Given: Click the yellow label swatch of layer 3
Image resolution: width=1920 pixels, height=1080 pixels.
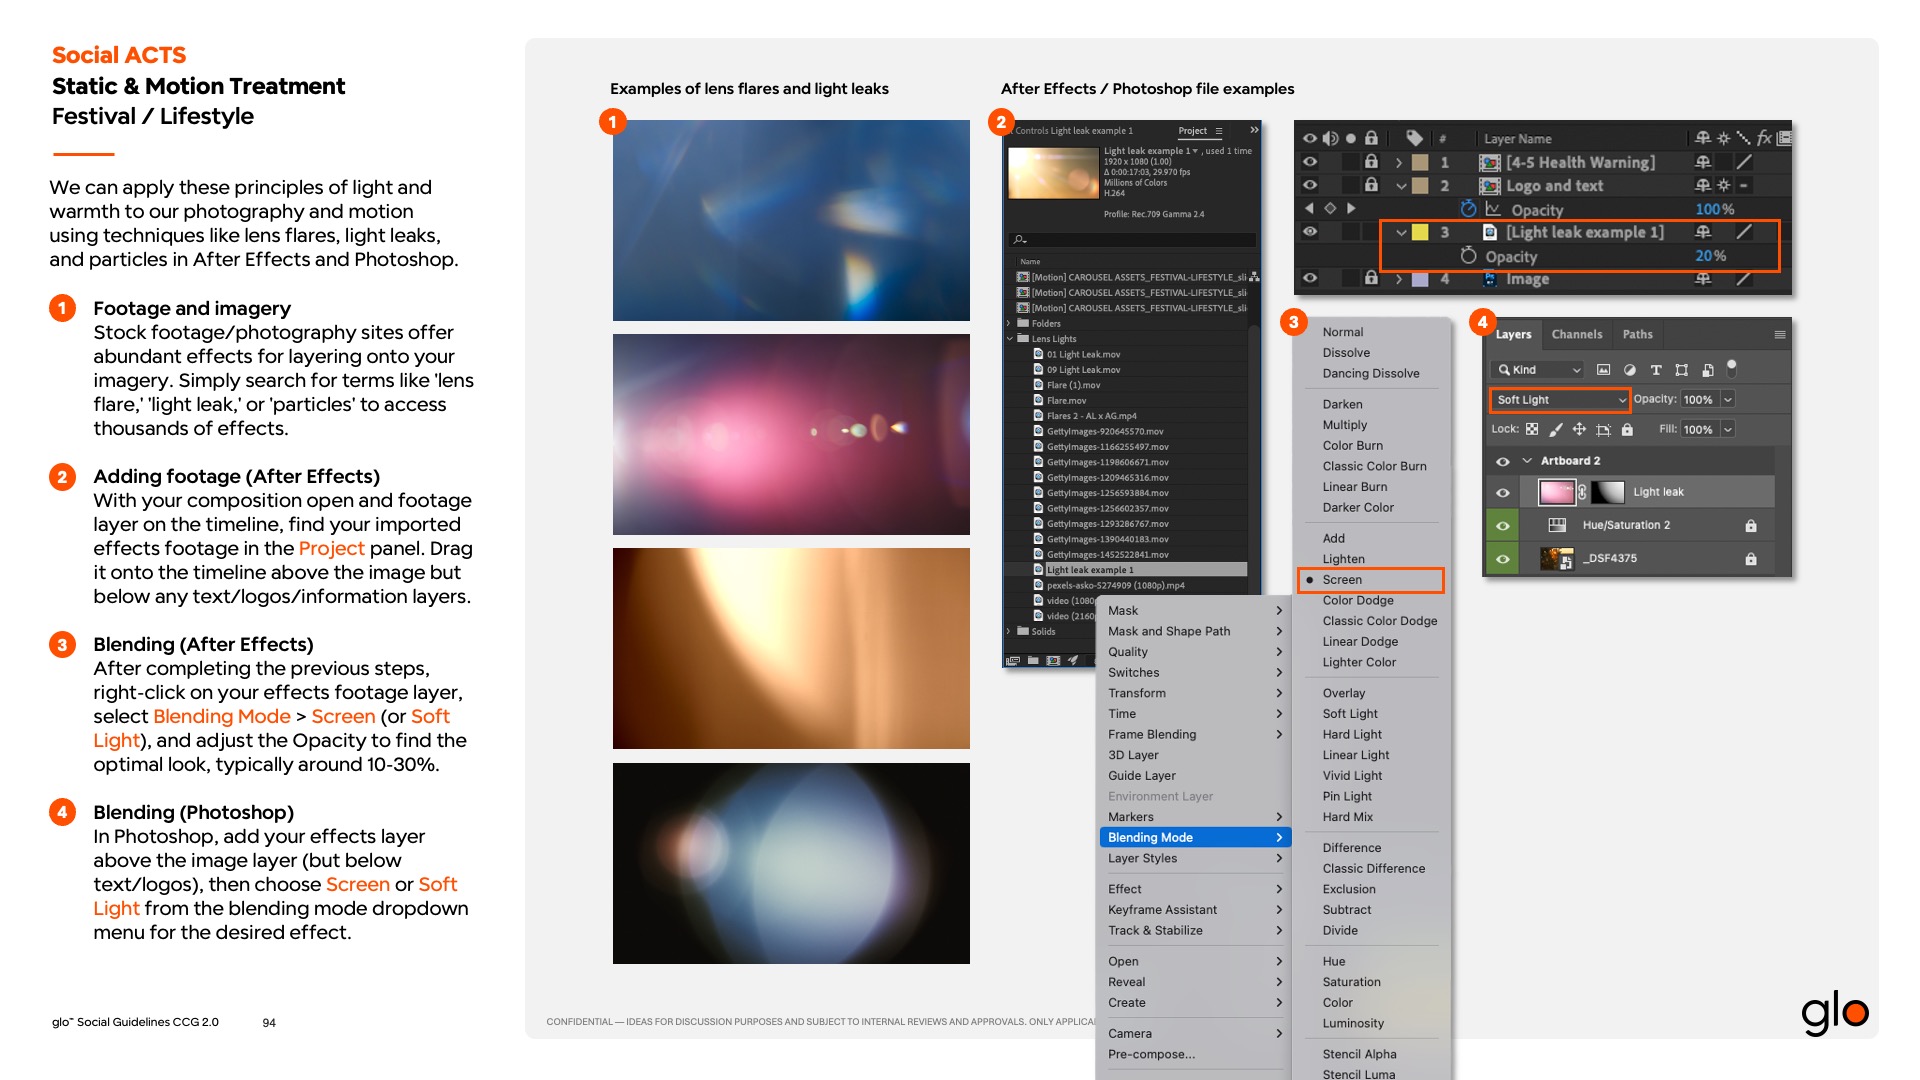Looking at the screenshot, I should coord(1420,232).
